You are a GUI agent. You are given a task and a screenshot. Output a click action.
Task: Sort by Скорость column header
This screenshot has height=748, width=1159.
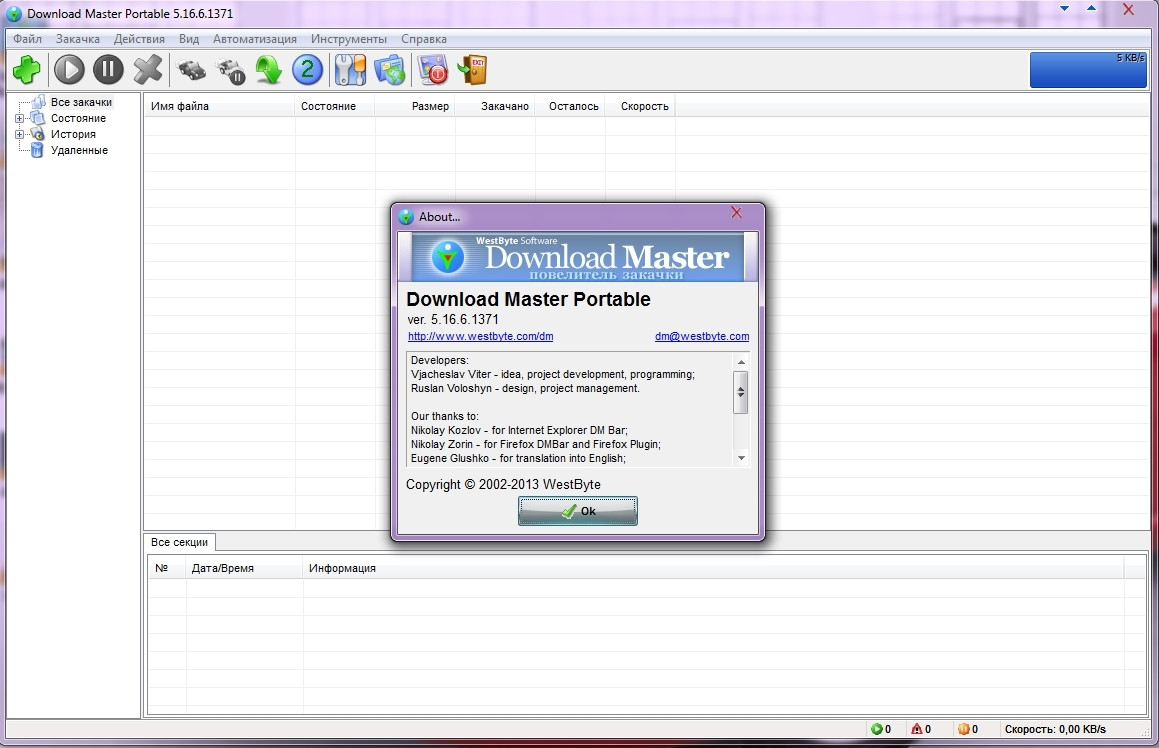pyautogui.click(x=640, y=106)
